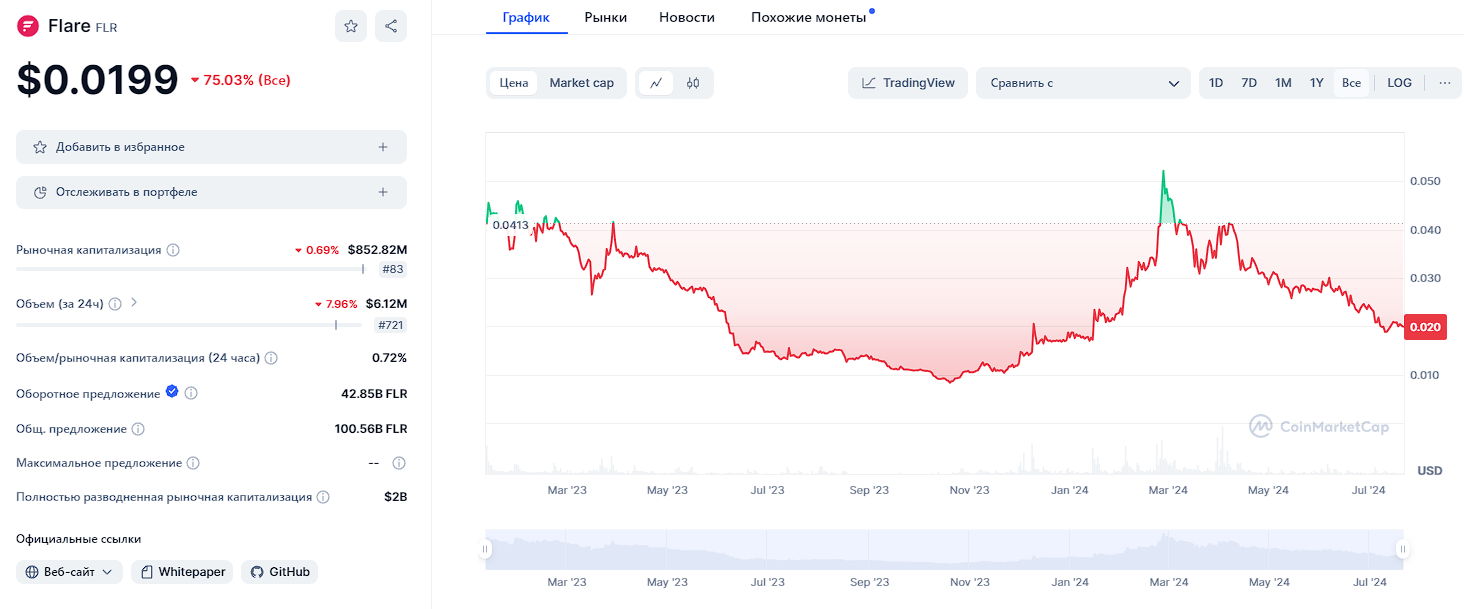
Task: Click the Flare coin logo
Action: (x=27, y=26)
